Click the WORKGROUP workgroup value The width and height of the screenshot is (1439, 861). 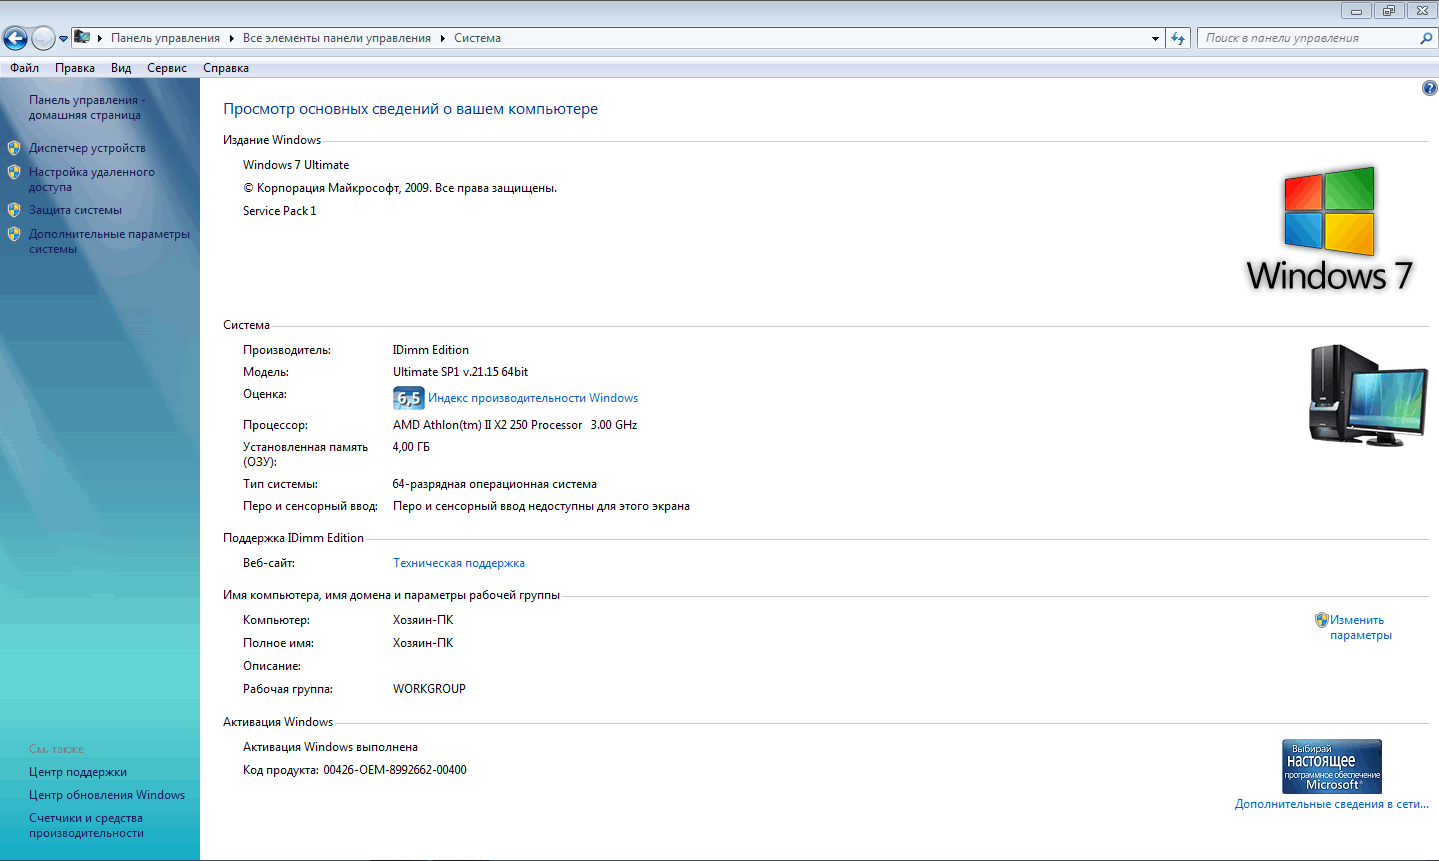click(x=429, y=689)
